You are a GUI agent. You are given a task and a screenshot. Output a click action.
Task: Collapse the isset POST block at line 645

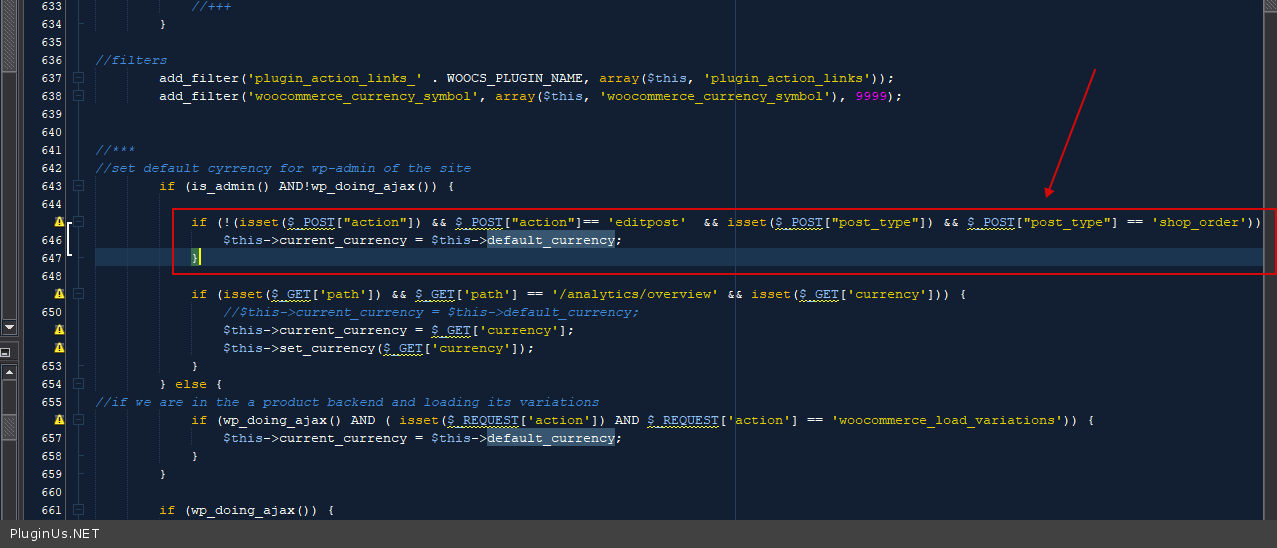(79, 222)
